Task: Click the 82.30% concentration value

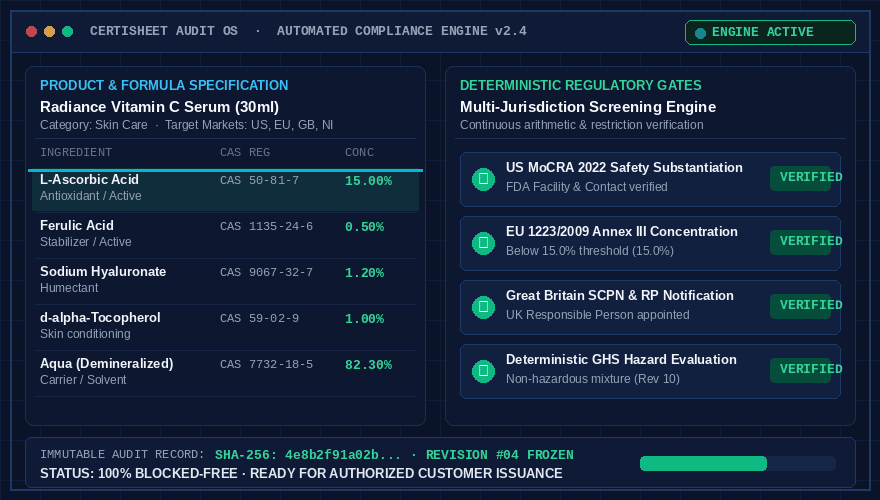Action: click(368, 365)
